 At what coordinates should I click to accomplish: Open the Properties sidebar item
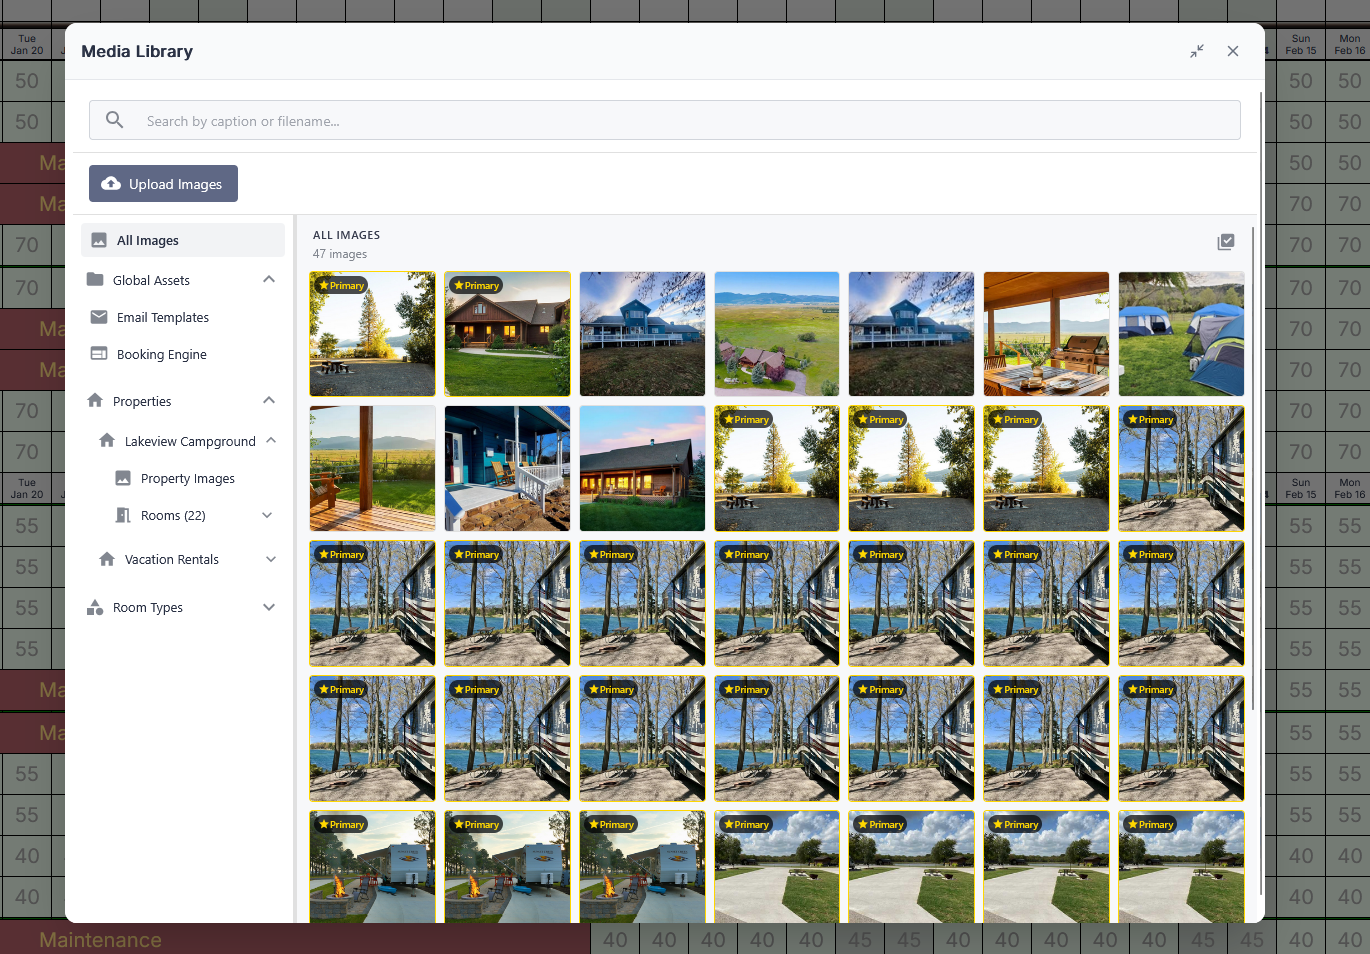click(142, 401)
